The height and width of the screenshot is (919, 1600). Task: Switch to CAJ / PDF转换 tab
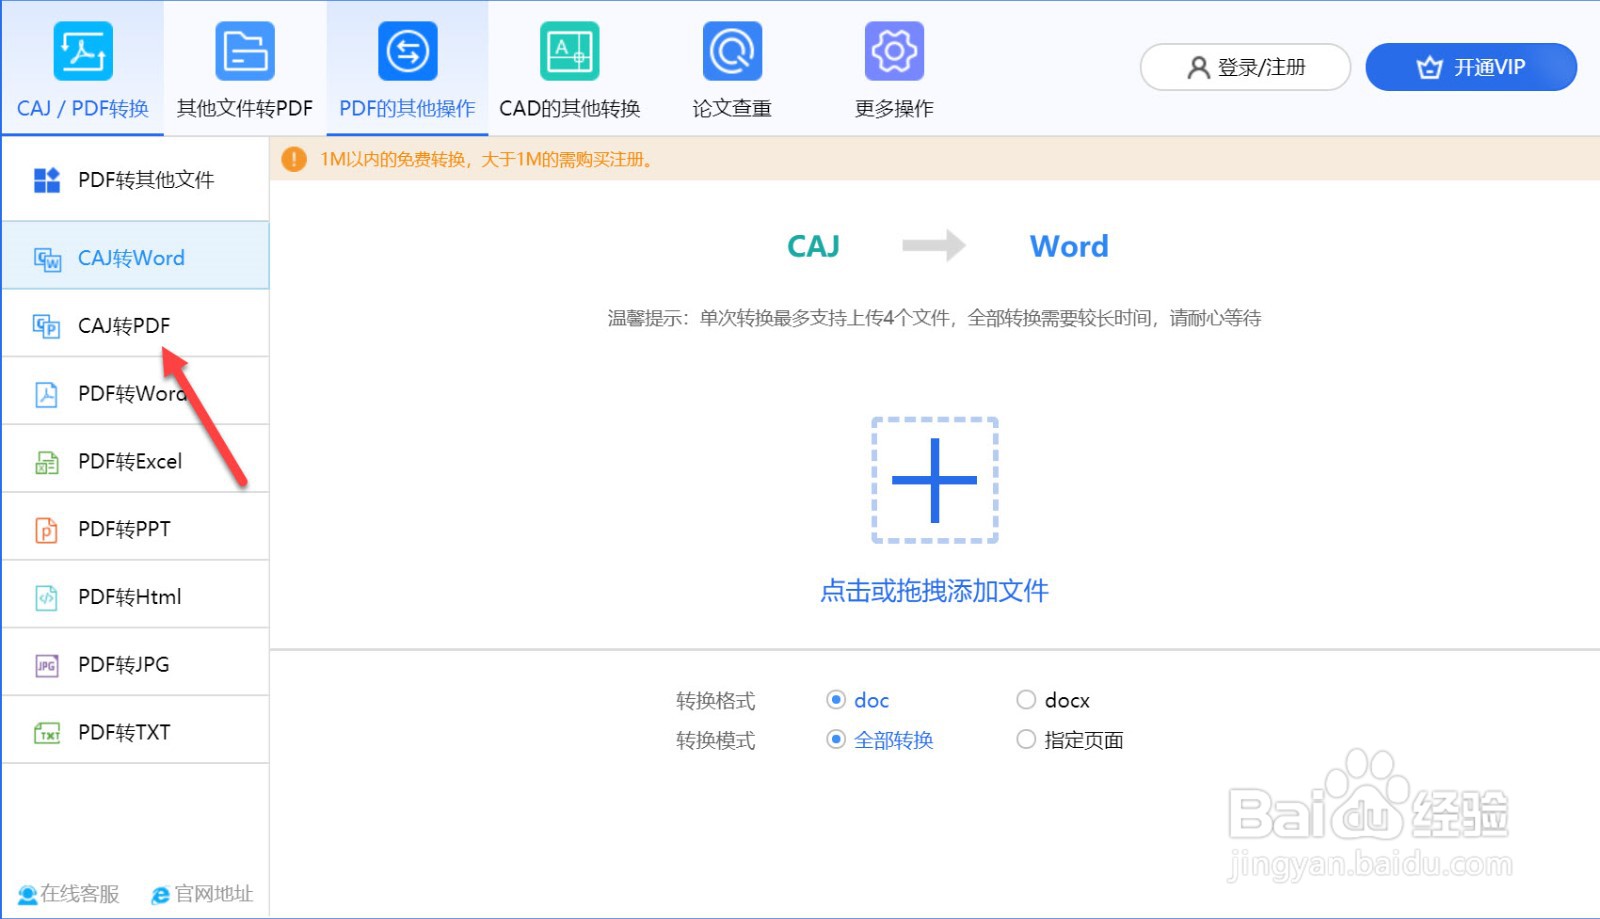tap(83, 68)
